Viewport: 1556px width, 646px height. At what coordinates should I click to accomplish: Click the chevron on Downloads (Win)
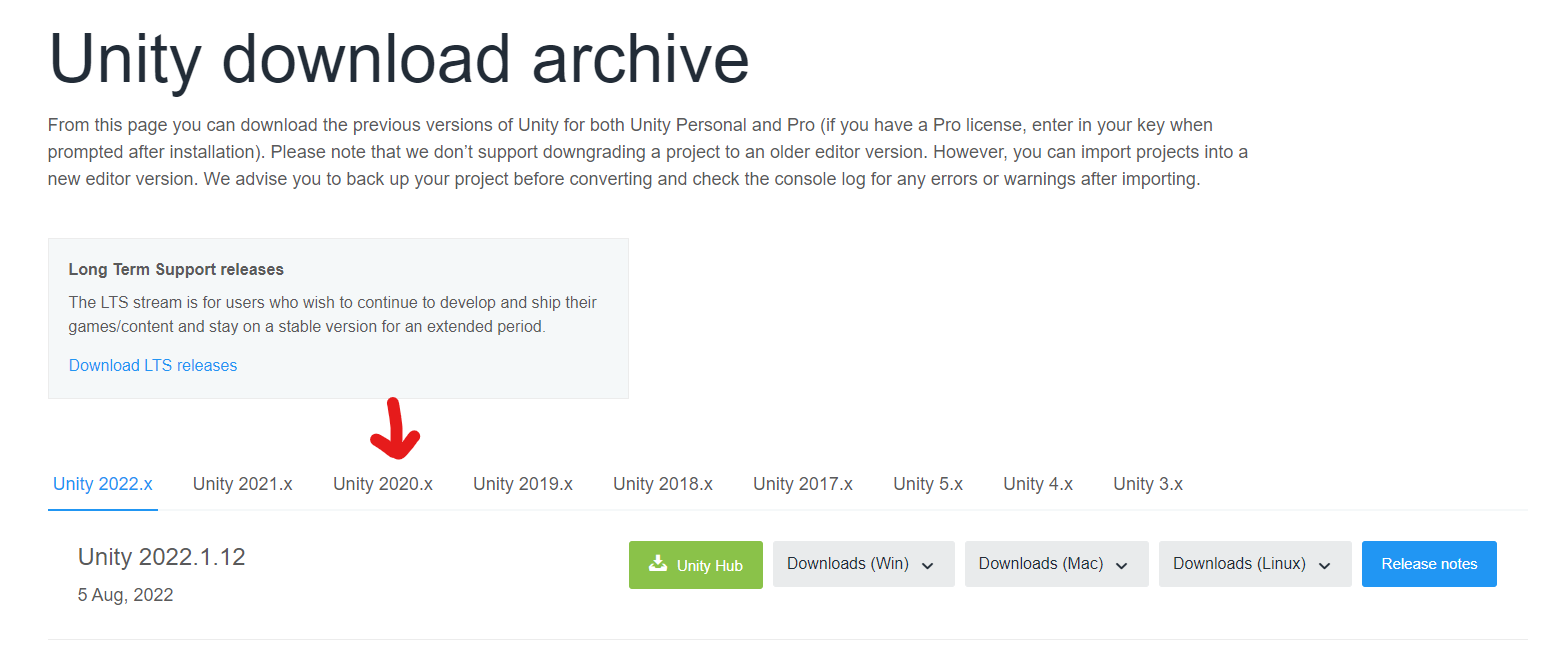point(927,565)
